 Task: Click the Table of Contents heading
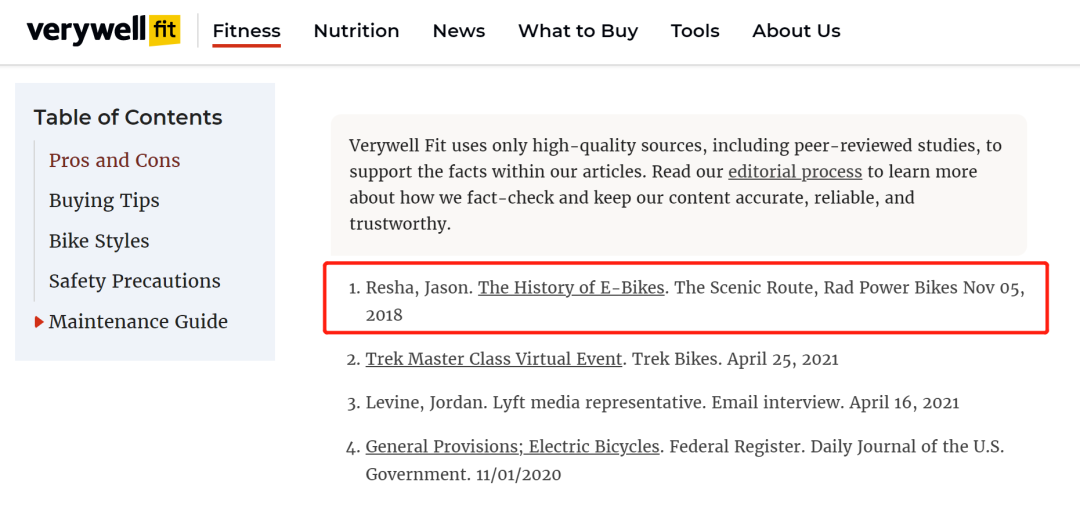(x=128, y=118)
